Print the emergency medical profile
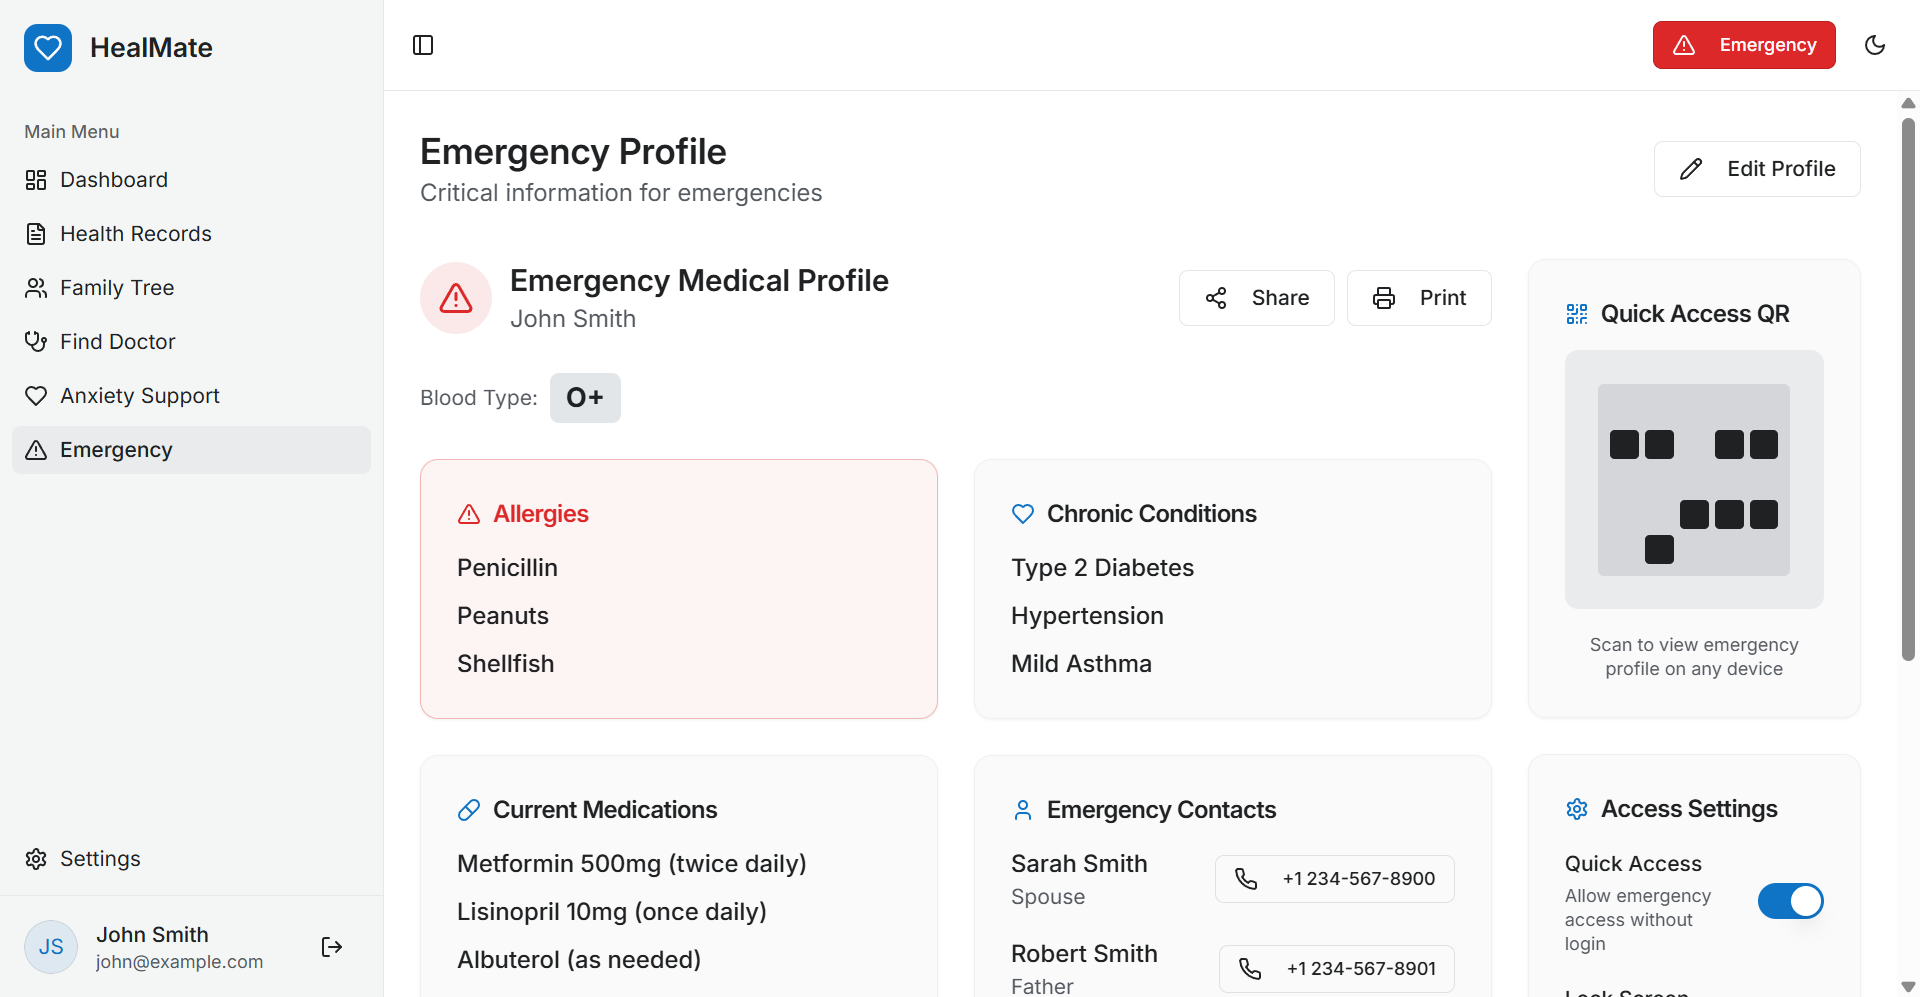Viewport: 1920px width, 997px height. (1419, 298)
